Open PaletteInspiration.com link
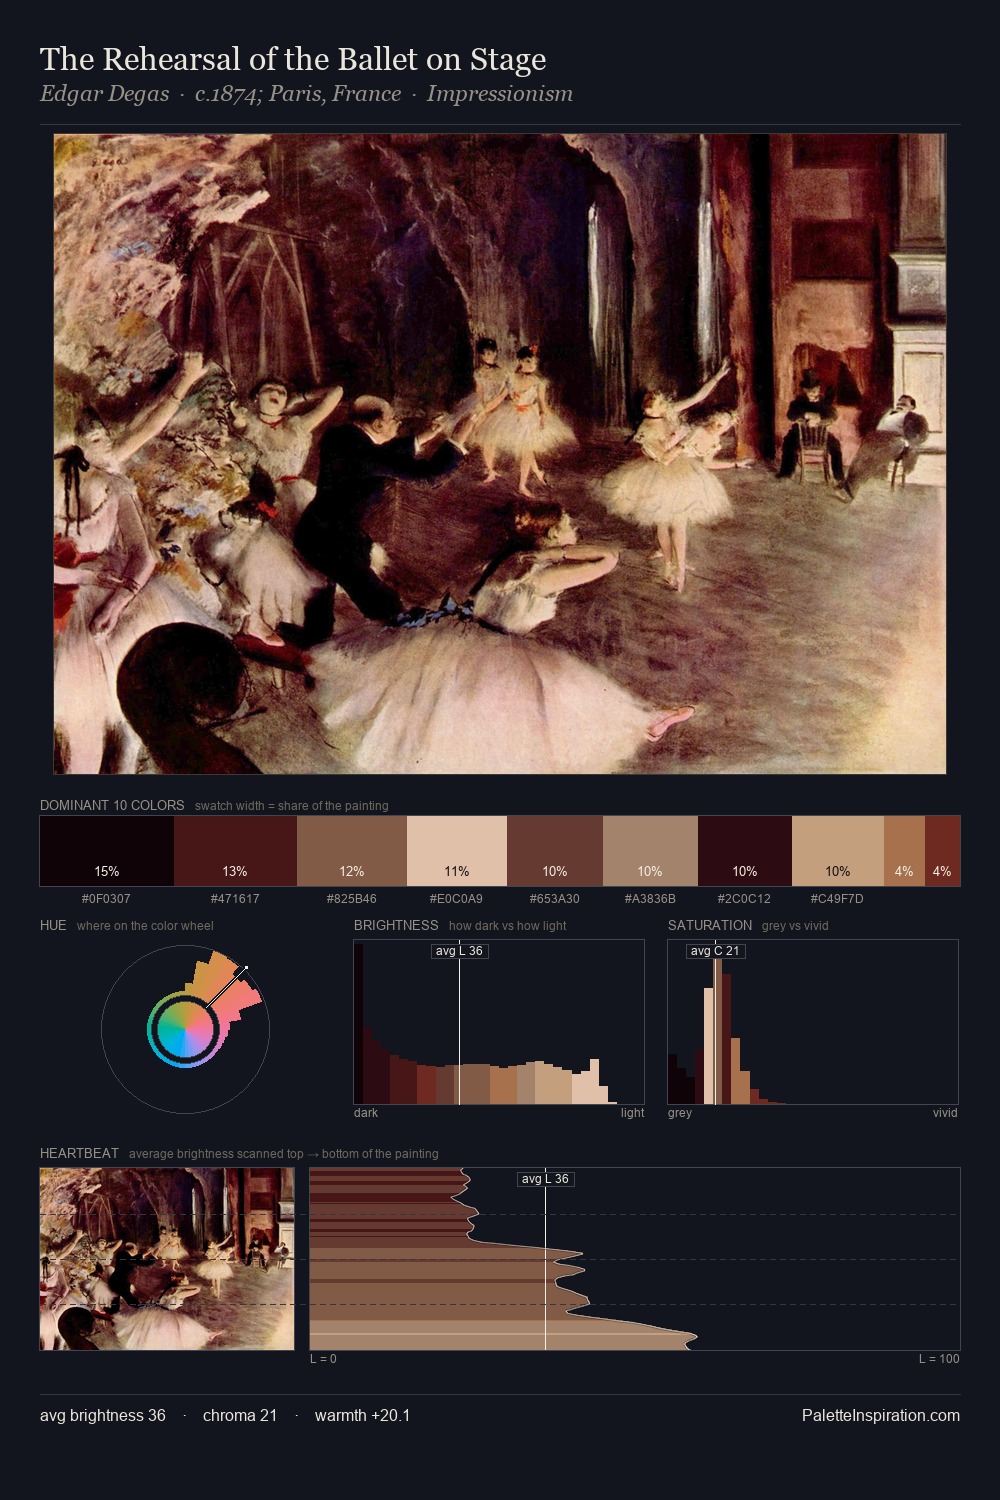 click(x=881, y=1415)
